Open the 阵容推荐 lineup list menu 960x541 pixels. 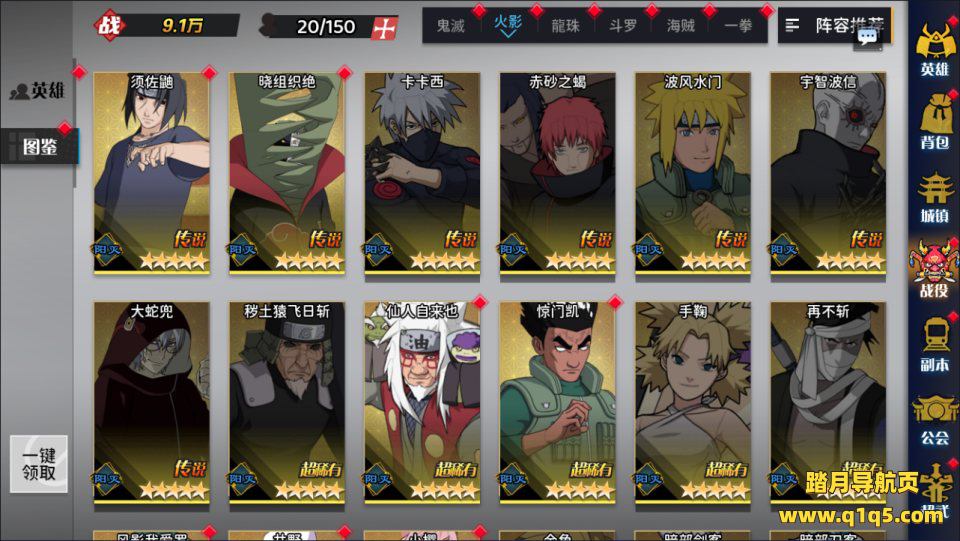[835, 25]
